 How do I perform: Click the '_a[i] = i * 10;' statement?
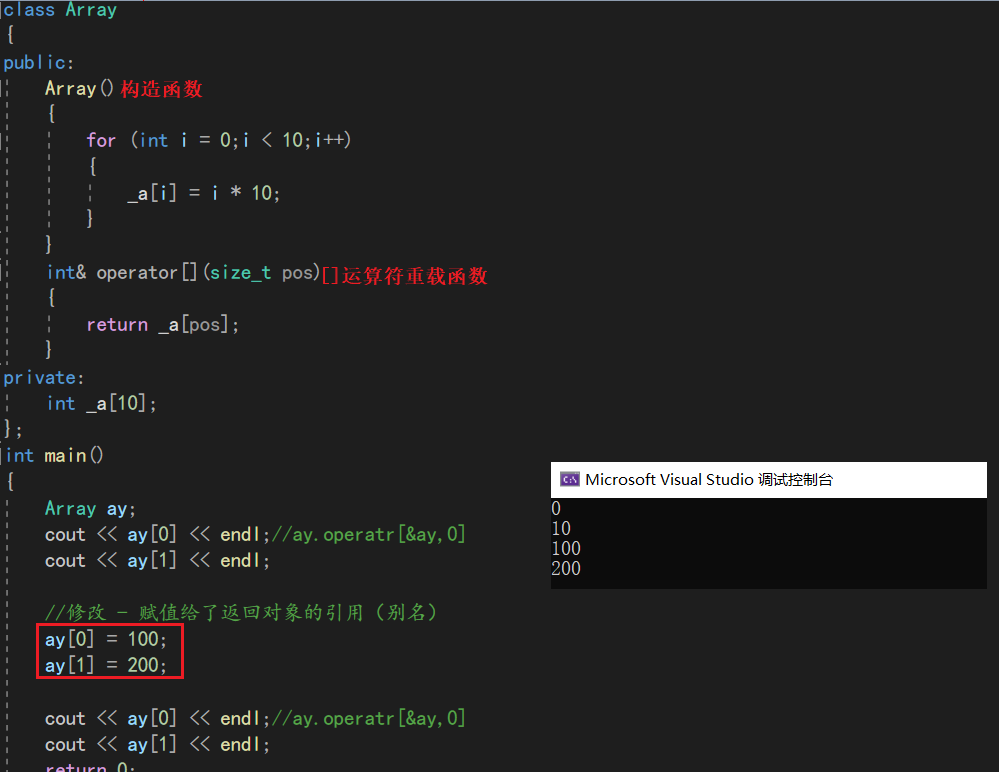[x=203, y=192]
